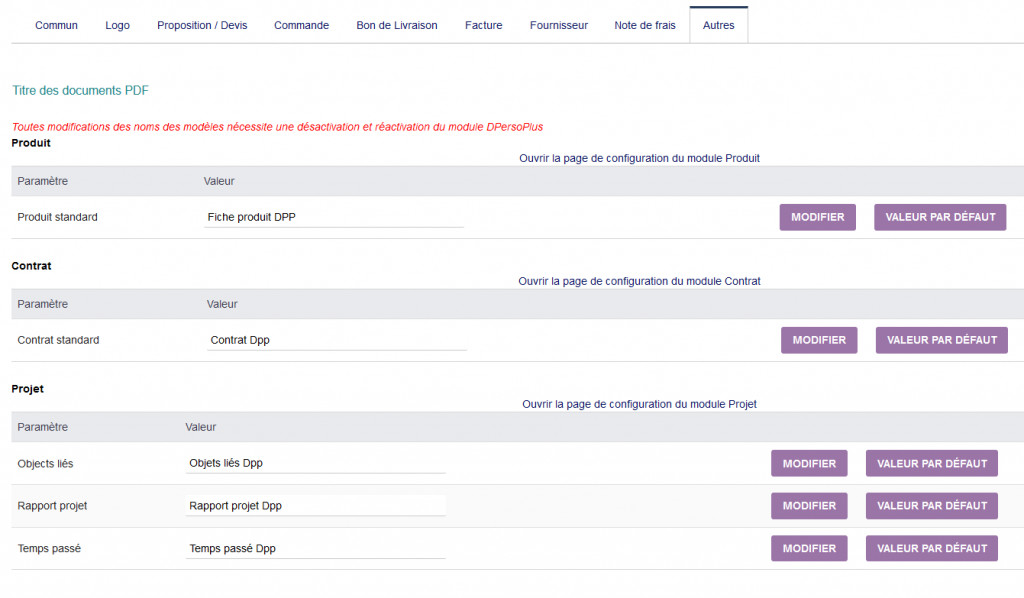This screenshot has width=1024, height=598.
Task: Click Modifier for Contrat standard
Action: tap(819, 340)
